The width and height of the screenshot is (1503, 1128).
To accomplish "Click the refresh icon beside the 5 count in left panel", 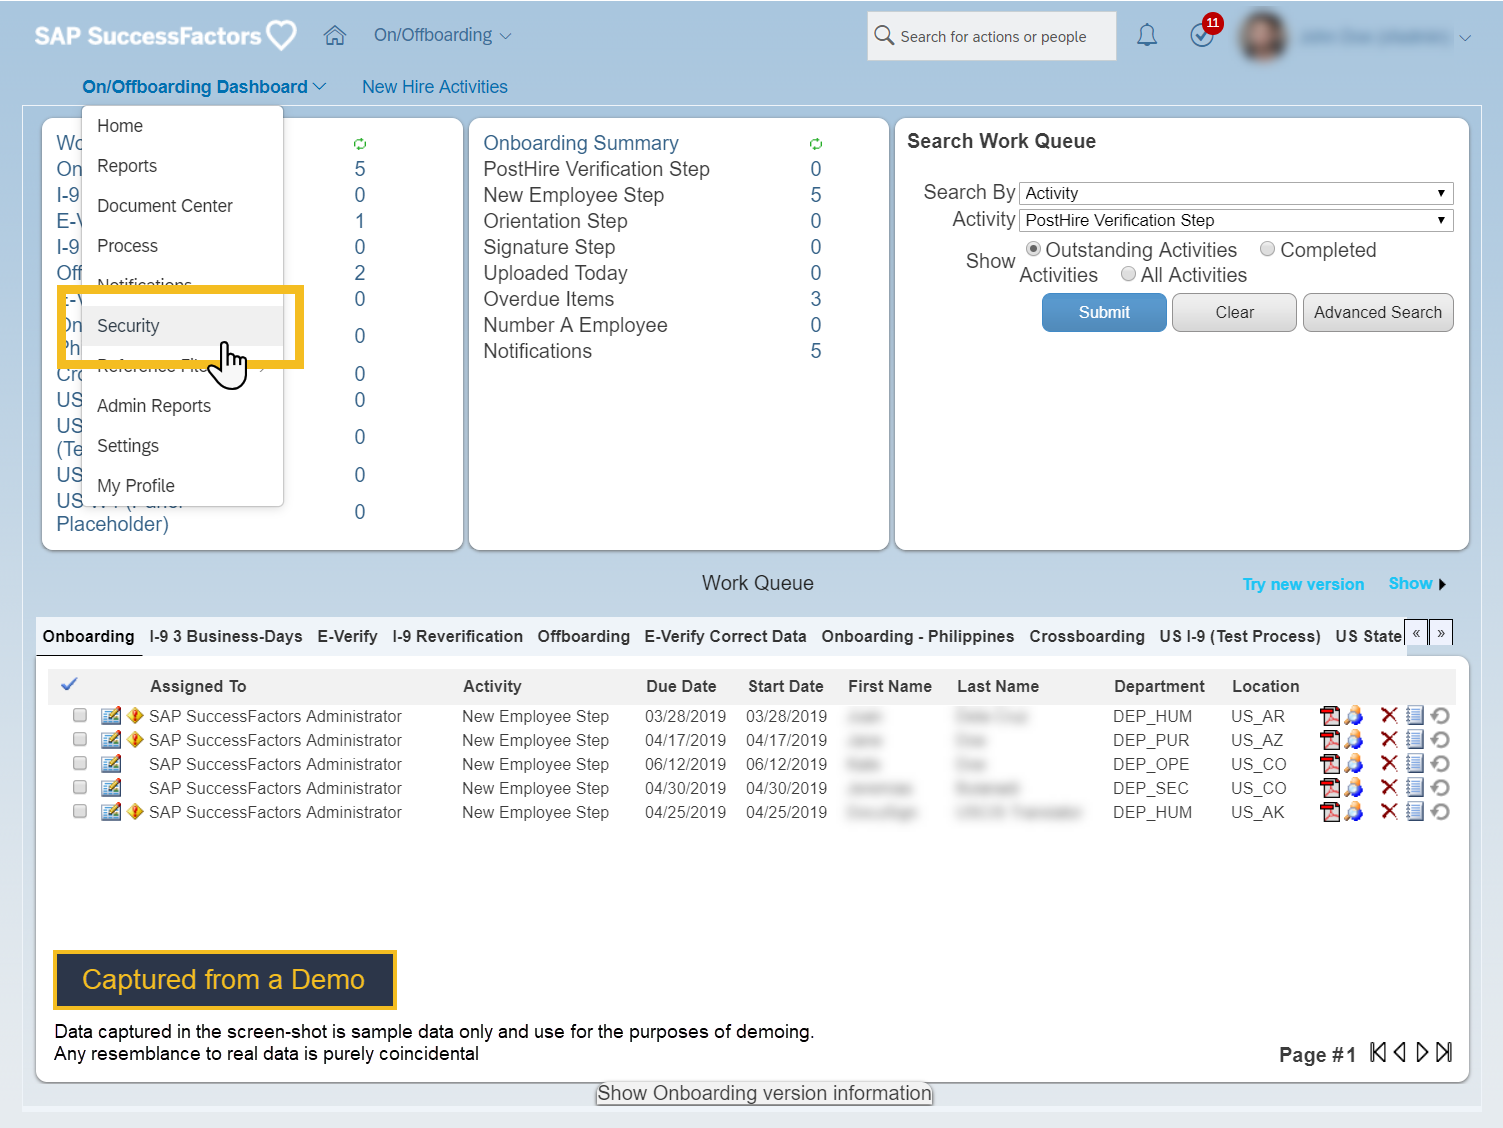I will click(x=360, y=144).
